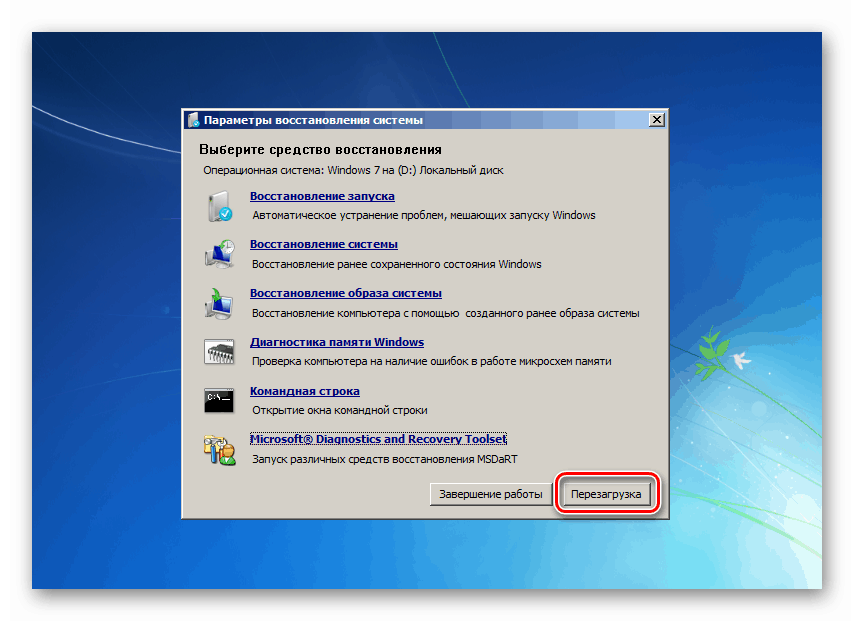Click description Открытие окна командной строки
This screenshot has width=854, height=621.
coord(339,410)
